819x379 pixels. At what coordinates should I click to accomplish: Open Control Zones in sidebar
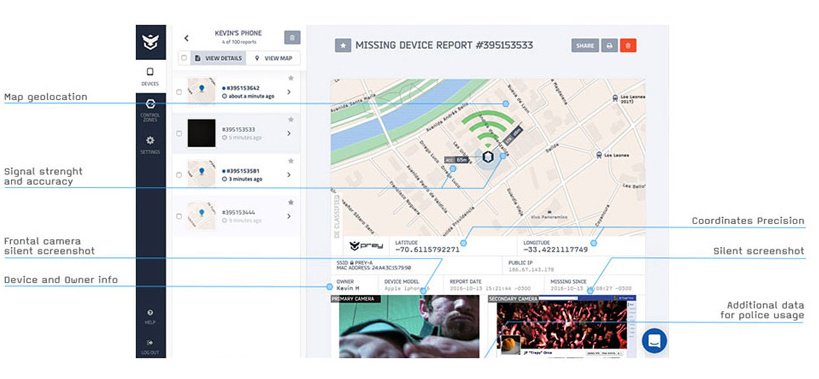point(150,109)
